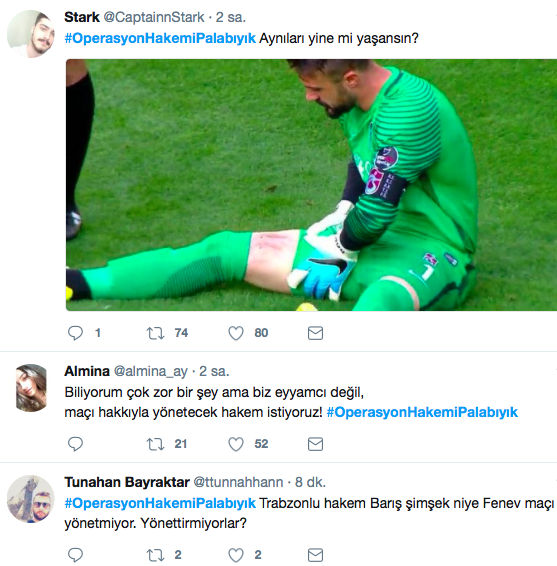
Task: Share Almina's tweet by message envelope
Action: click(315, 444)
